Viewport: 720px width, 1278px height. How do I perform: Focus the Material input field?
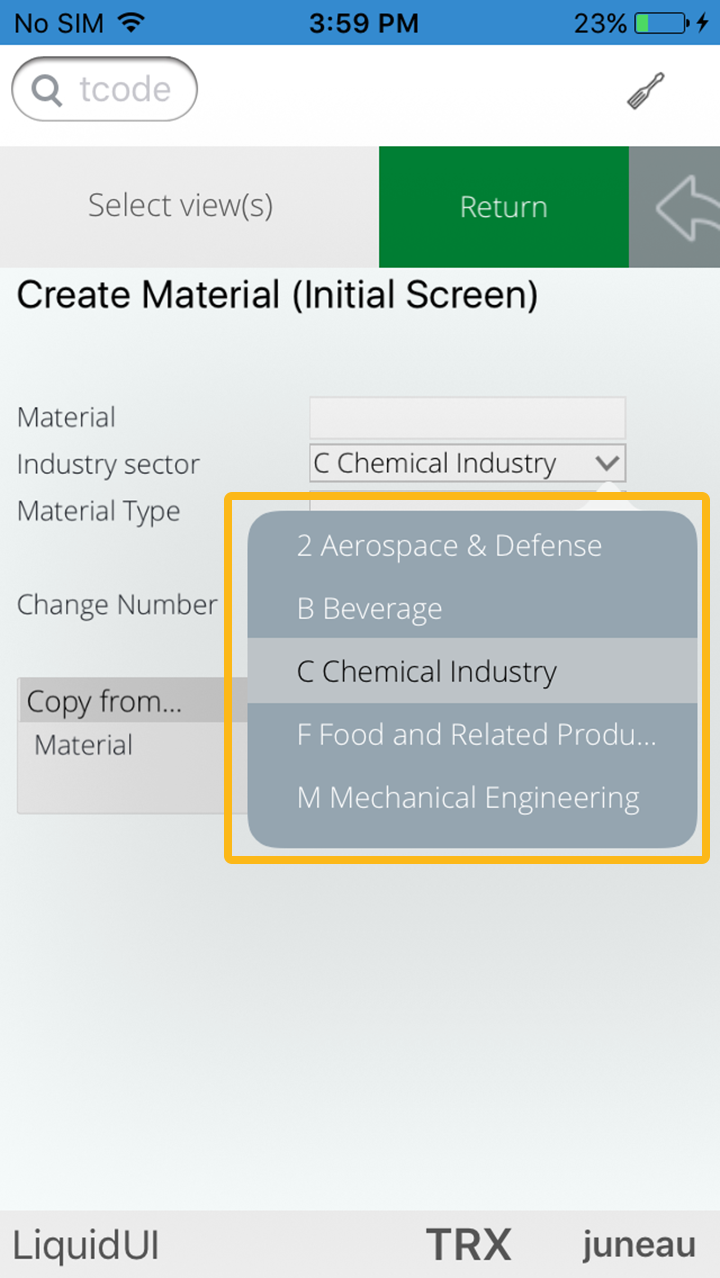(x=467, y=417)
